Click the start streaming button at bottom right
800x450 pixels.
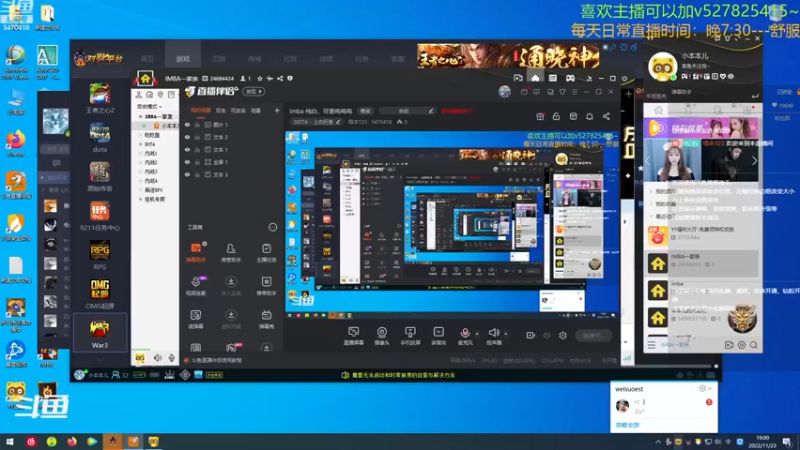click(x=593, y=335)
